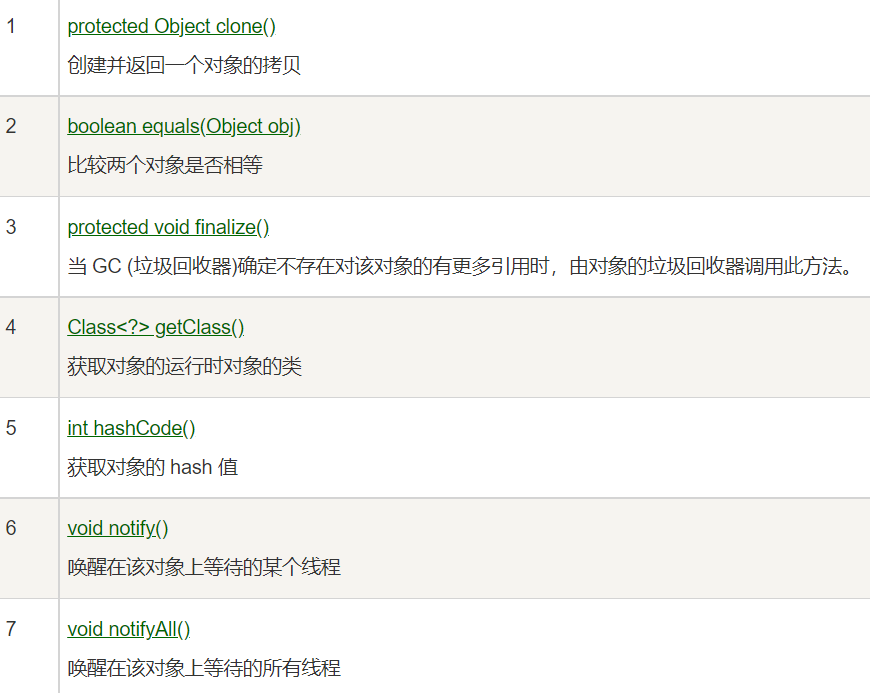Click the row number 1 cell
This screenshot has width=870, height=693.
click(x=11, y=27)
